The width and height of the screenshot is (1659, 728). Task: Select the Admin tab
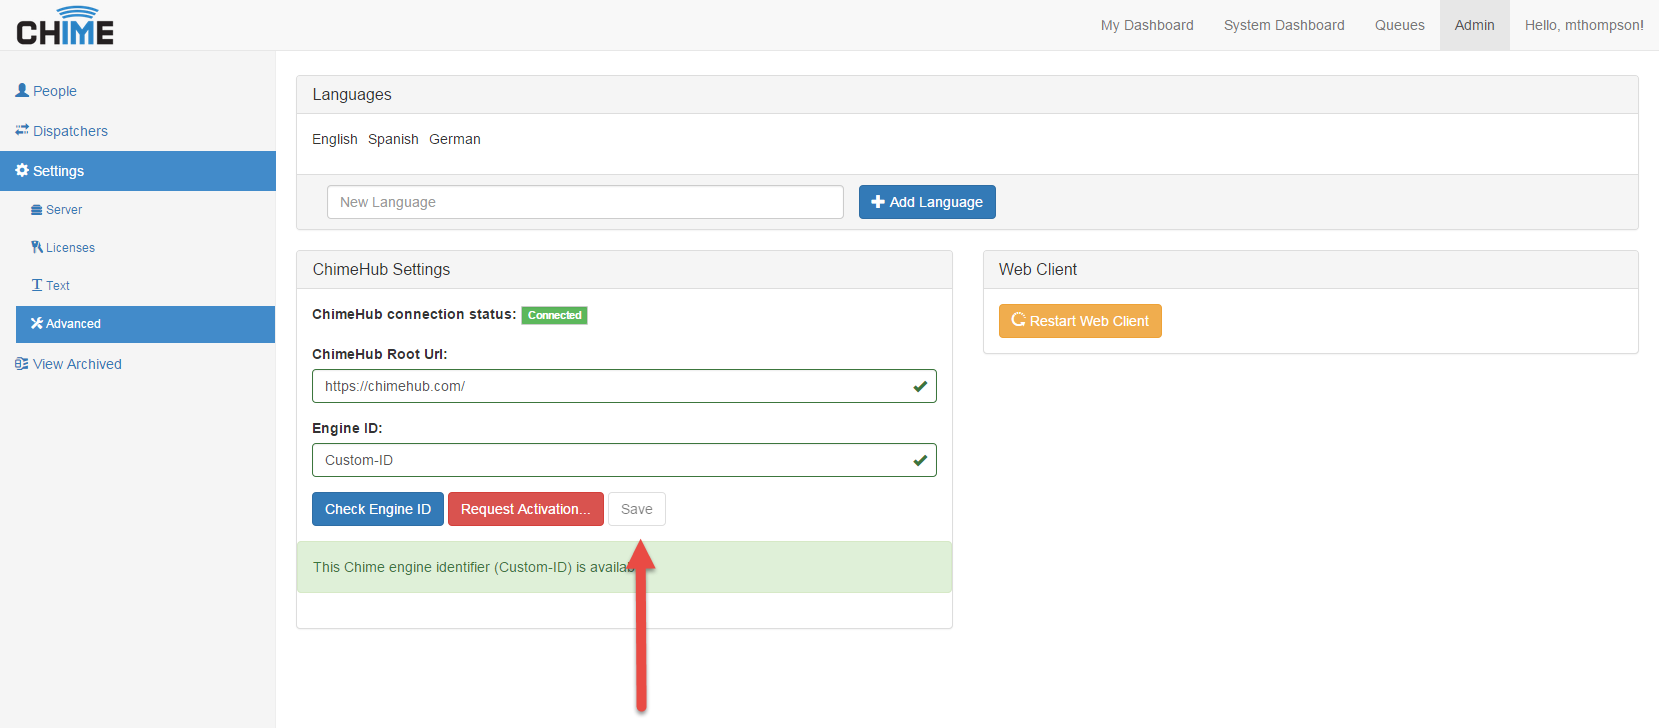[x=1475, y=25]
